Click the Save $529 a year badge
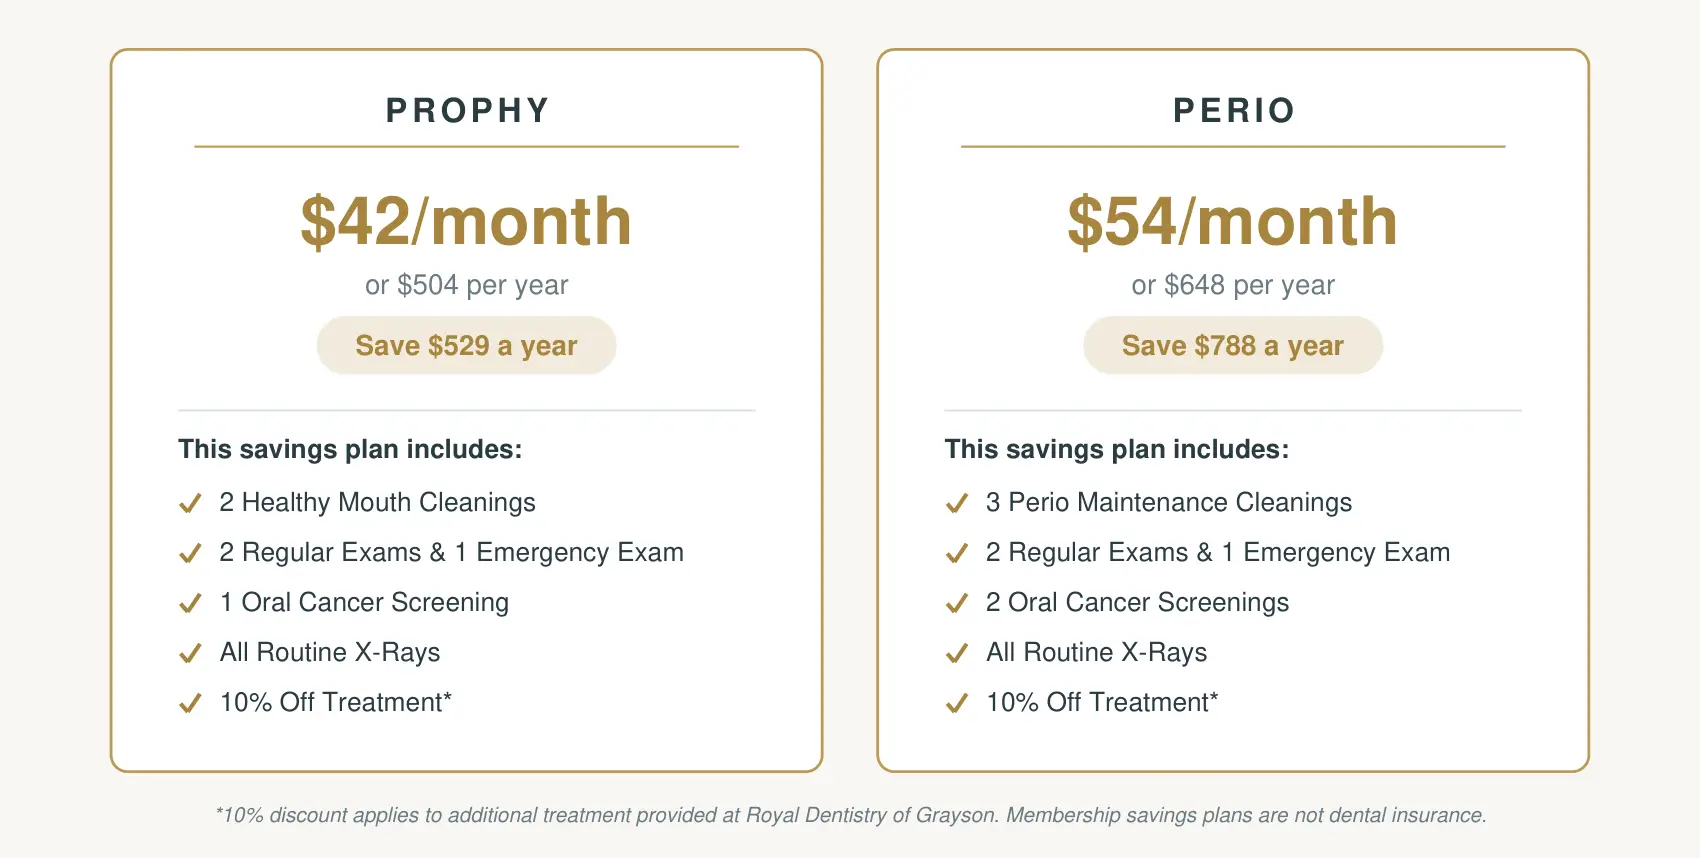The image size is (1700, 858). click(x=466, y=345)
